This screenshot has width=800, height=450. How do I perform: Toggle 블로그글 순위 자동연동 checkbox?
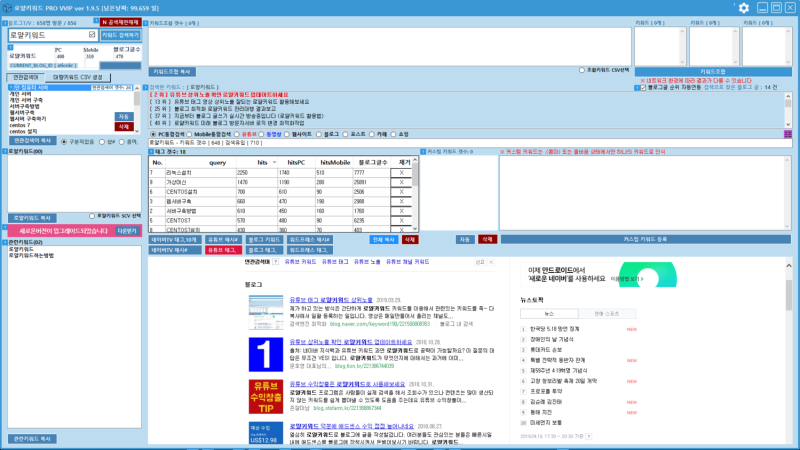coord(643,88)
